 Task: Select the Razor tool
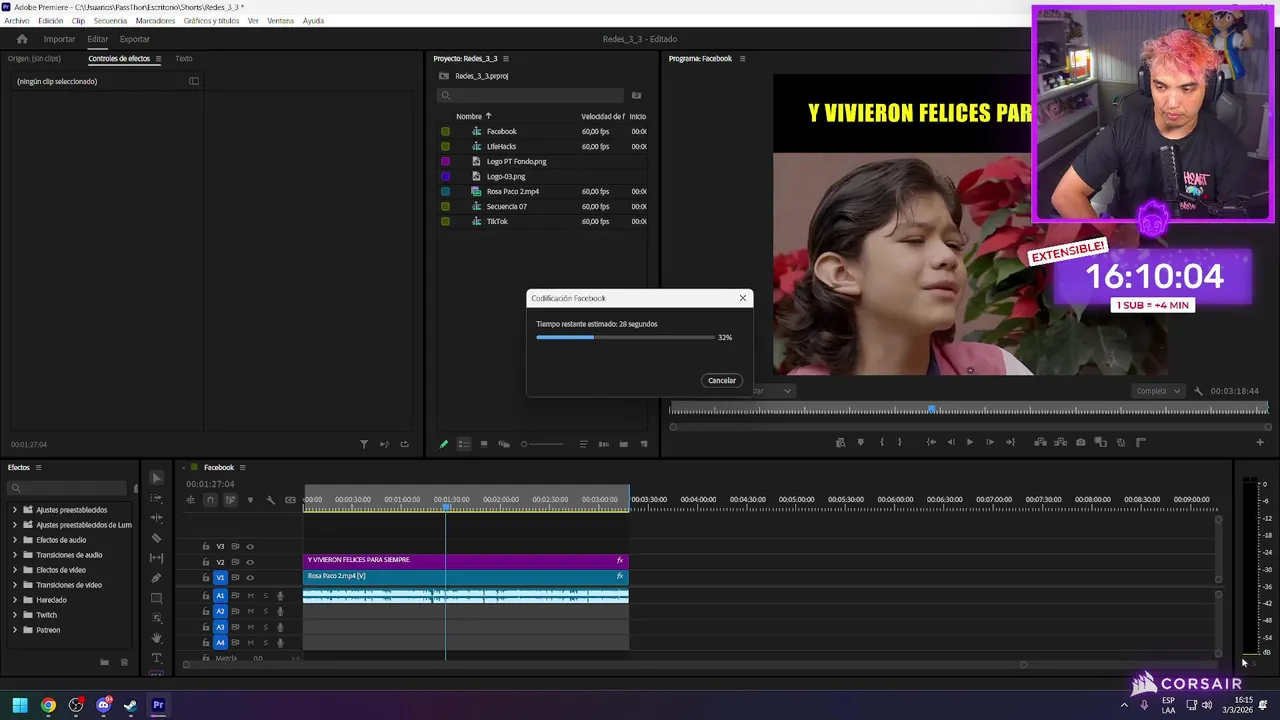pos(156,538)
